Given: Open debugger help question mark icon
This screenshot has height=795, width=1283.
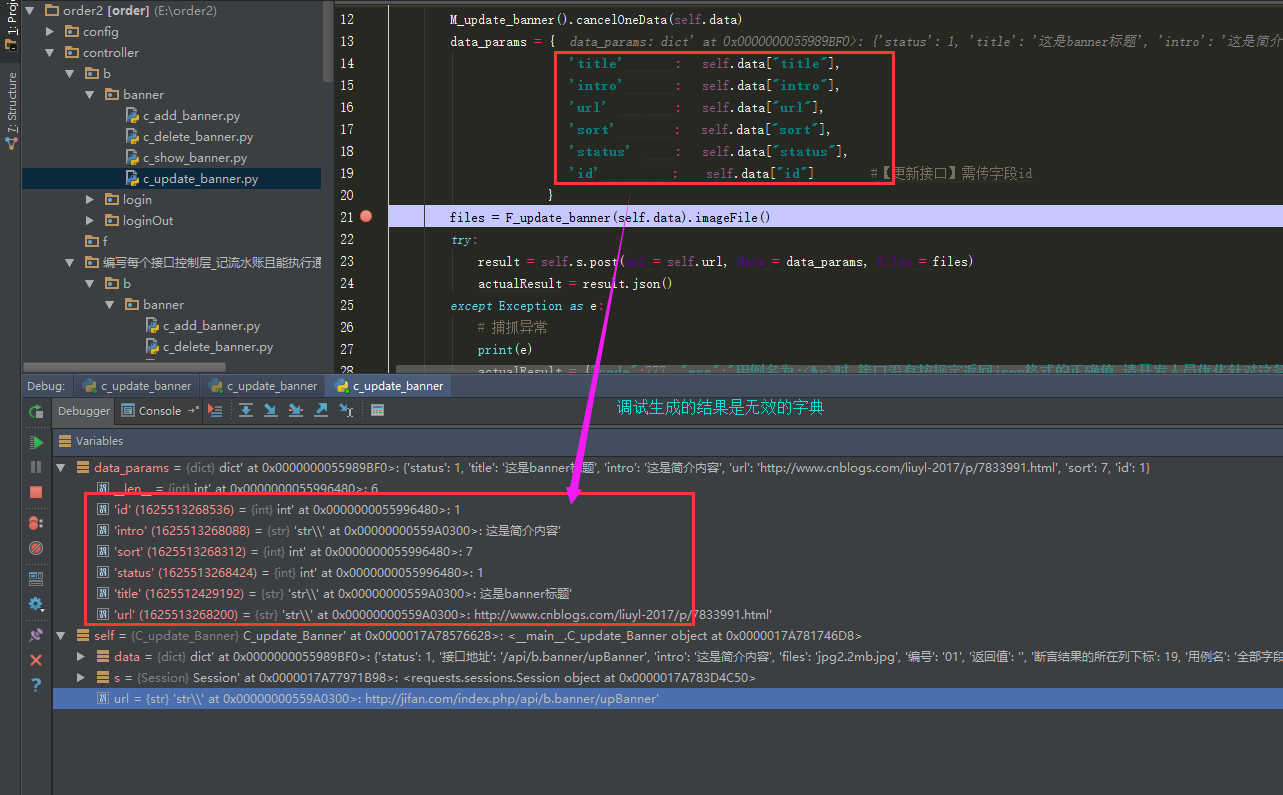Looking at the screenshot, I should (37, 685).
